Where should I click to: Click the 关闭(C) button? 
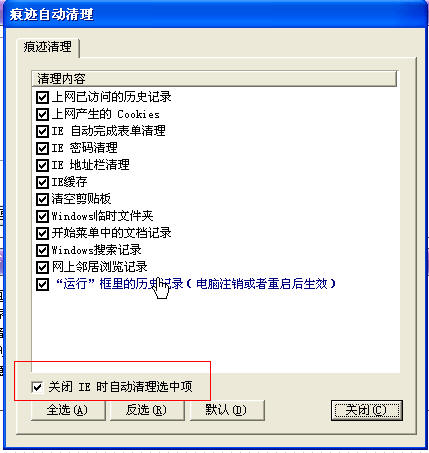click(x=367, y=410)
